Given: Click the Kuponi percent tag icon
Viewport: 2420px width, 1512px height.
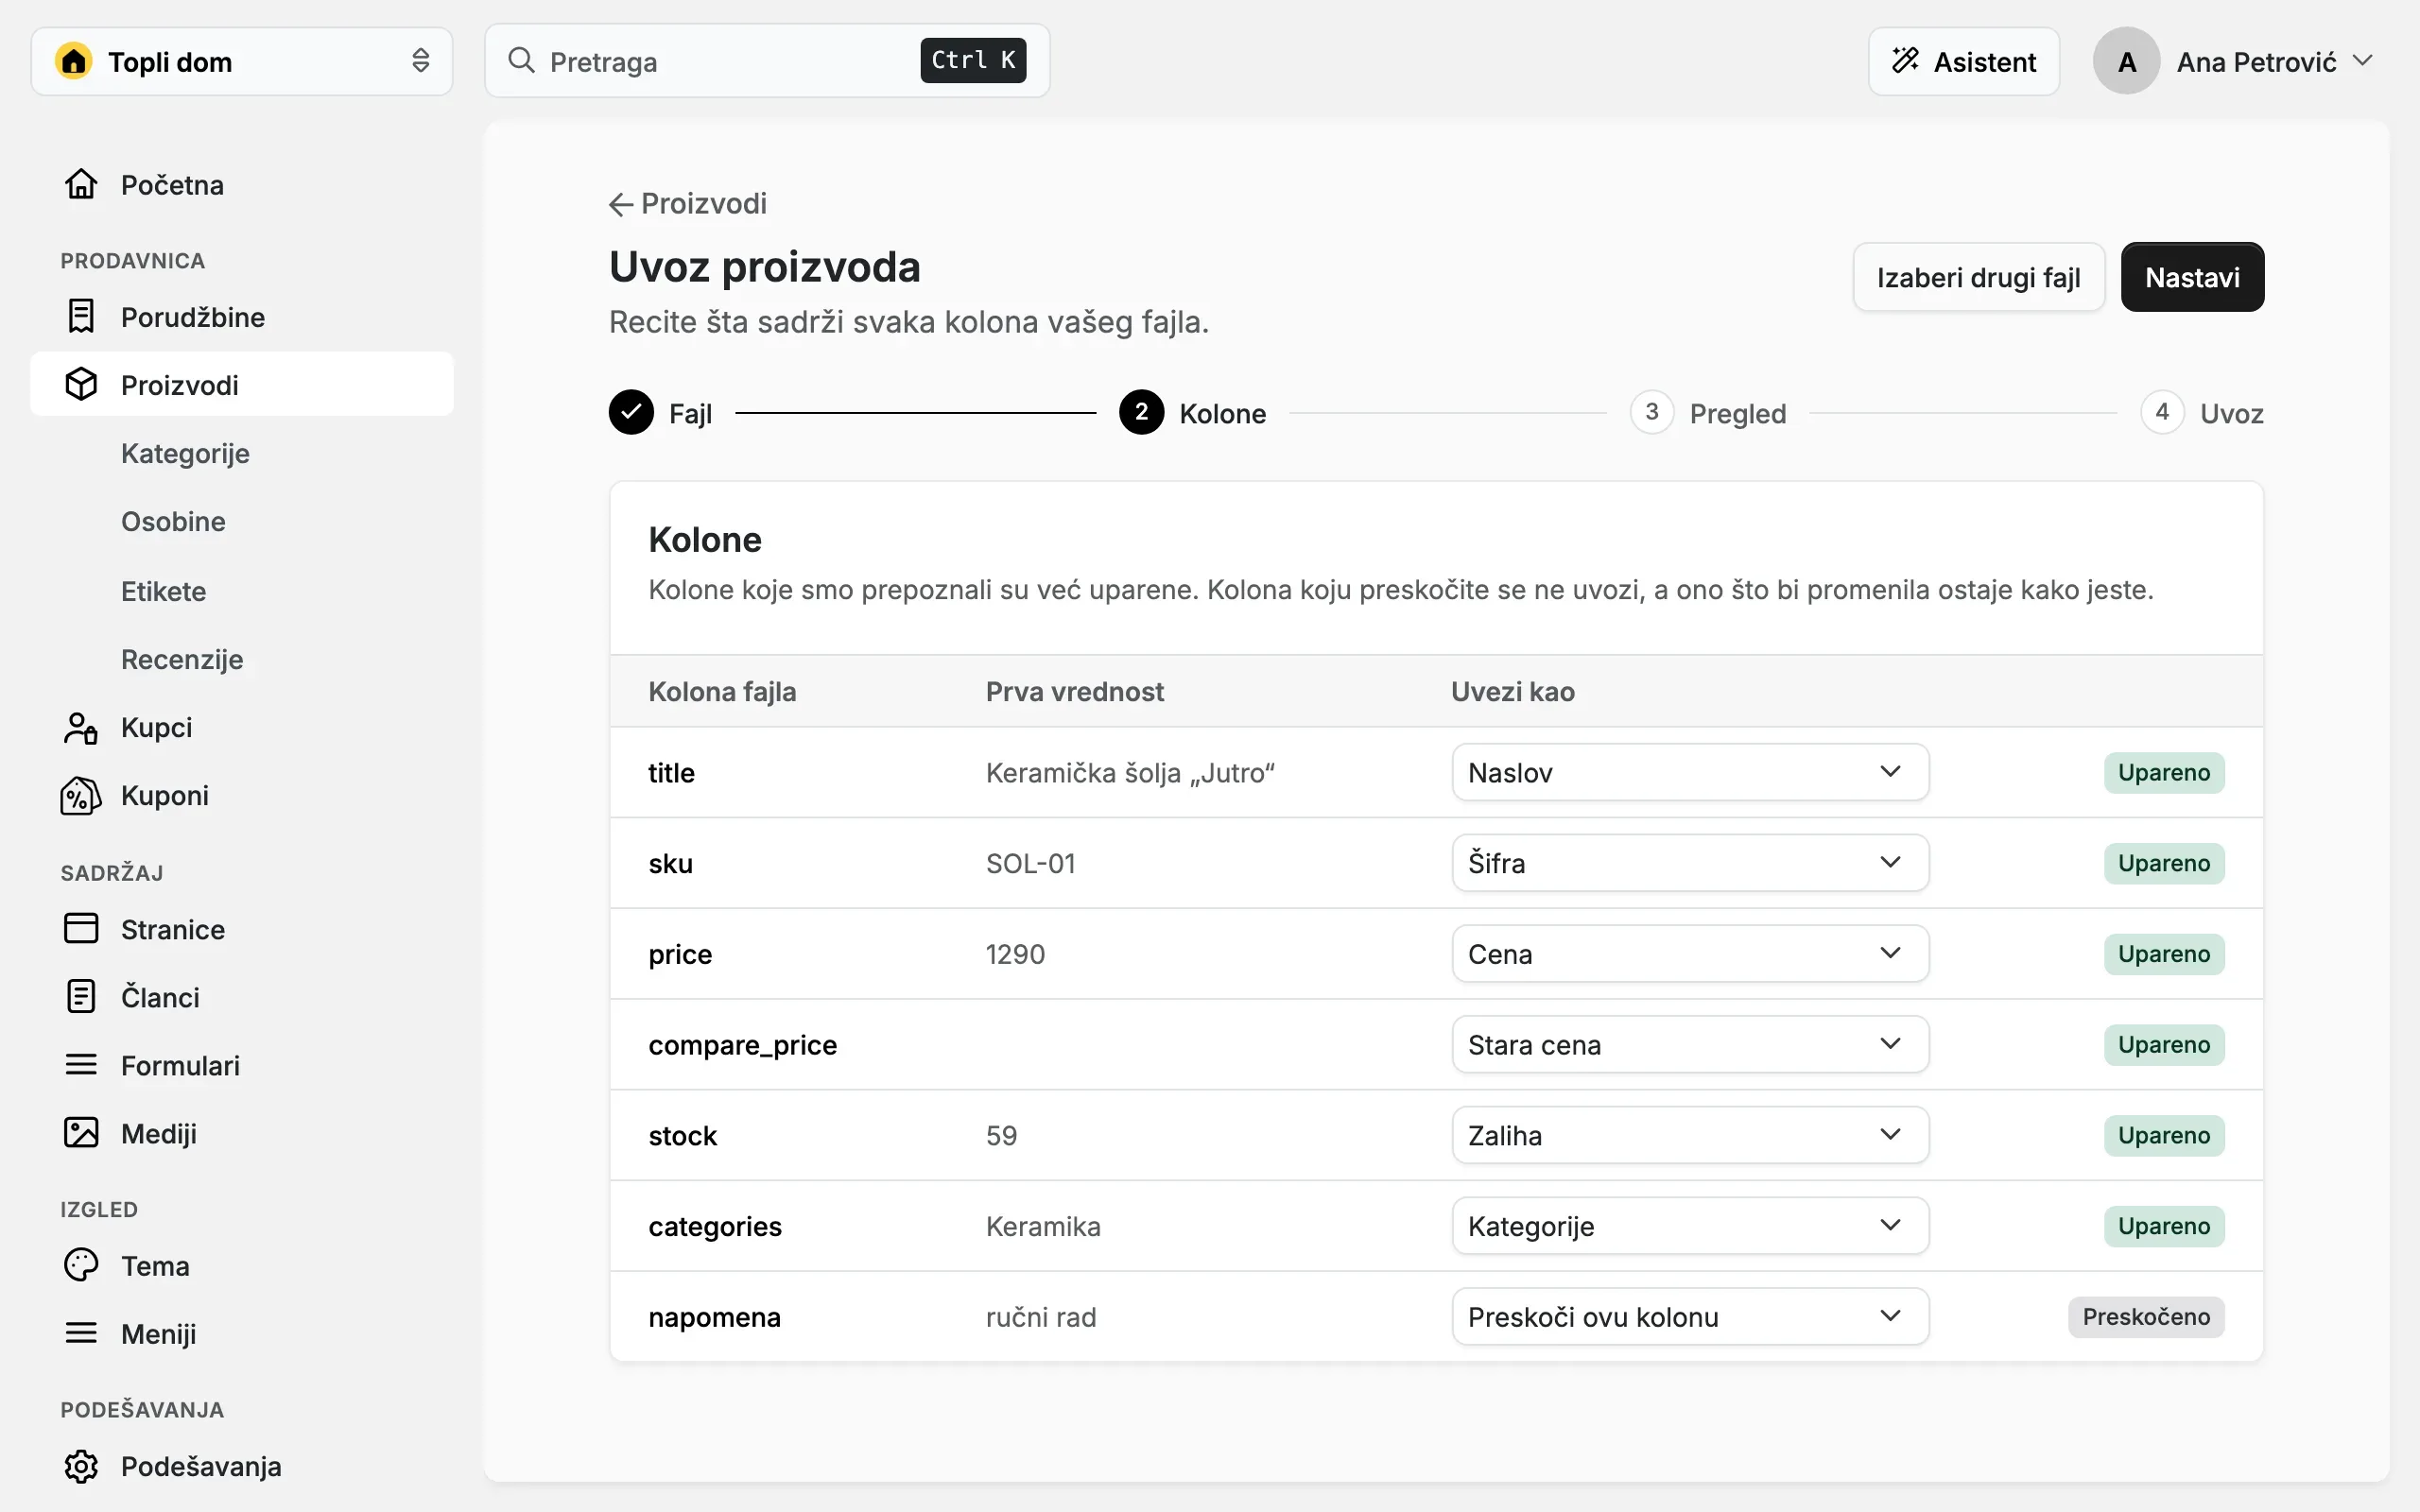Looking at the screenshot, I should 81,795.
